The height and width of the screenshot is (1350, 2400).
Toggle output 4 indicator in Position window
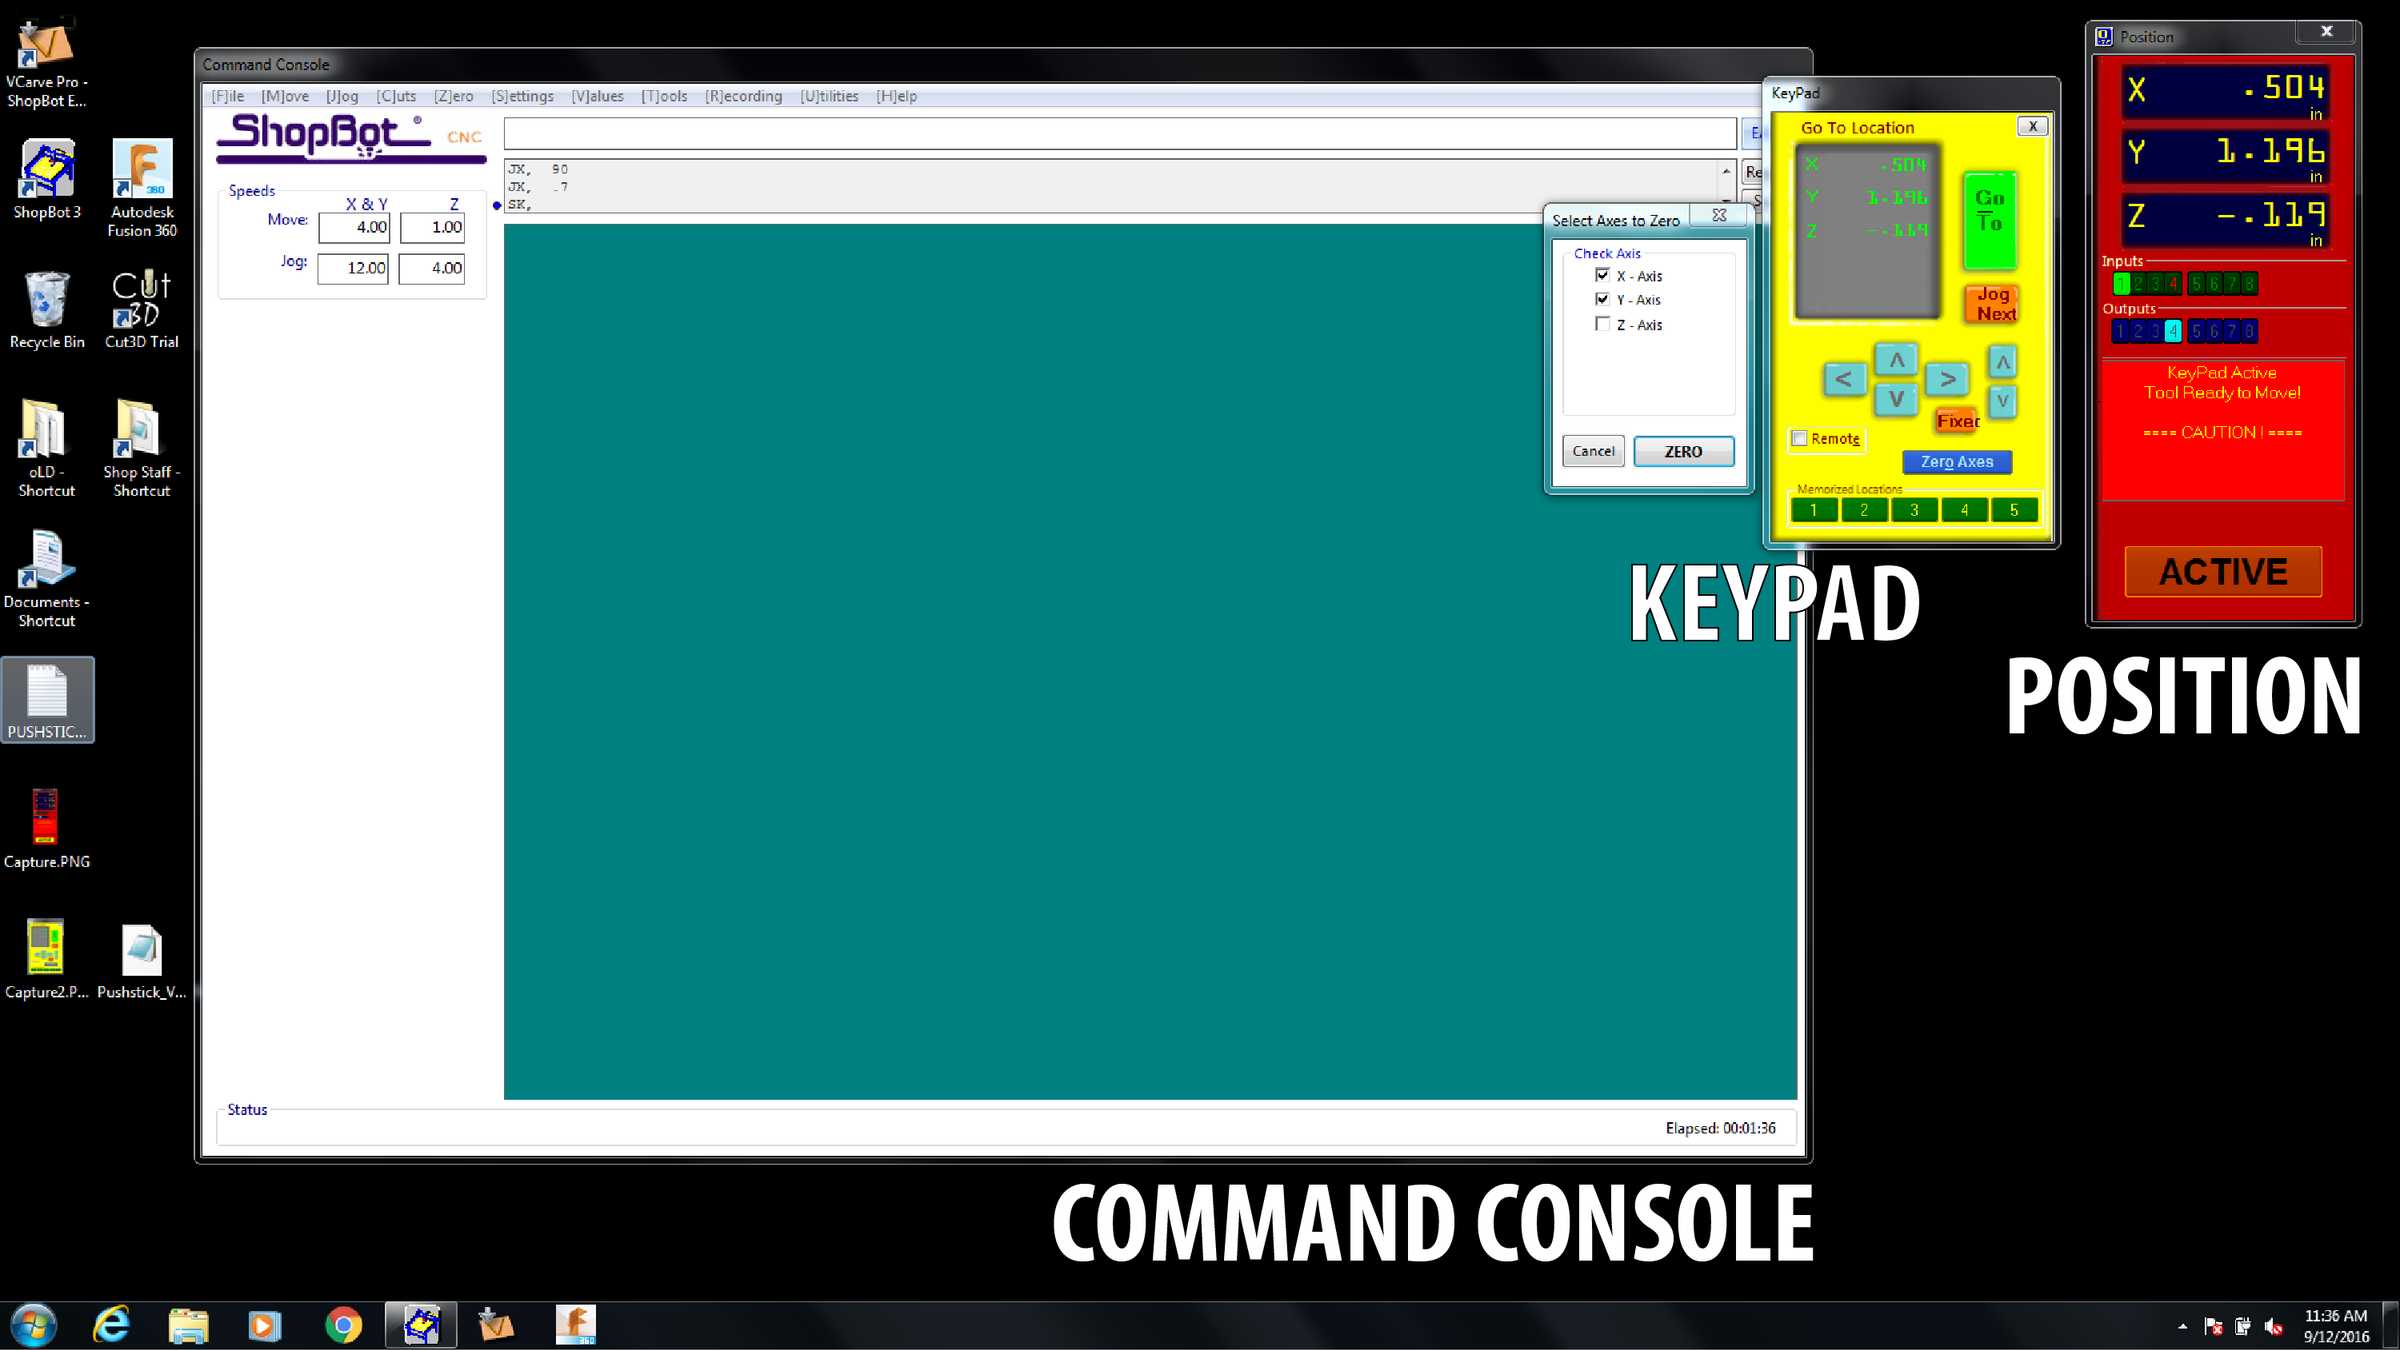[x=2172, y=331]
